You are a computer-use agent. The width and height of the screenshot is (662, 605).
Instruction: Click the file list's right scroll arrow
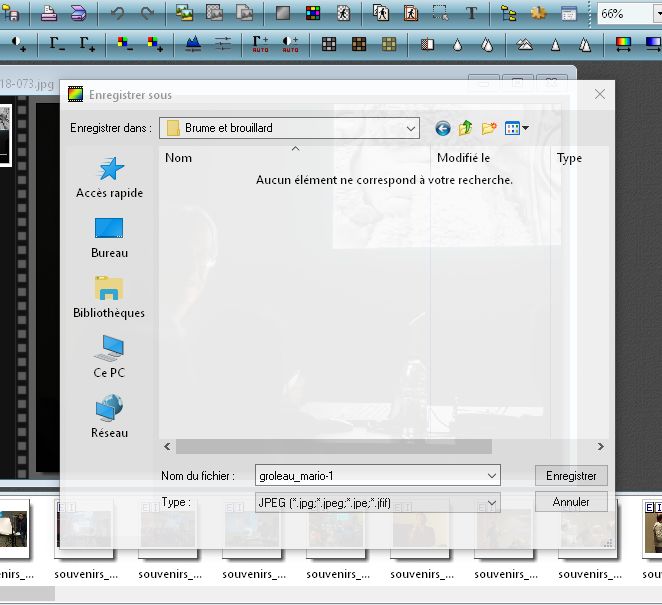[x=600, y=446]
